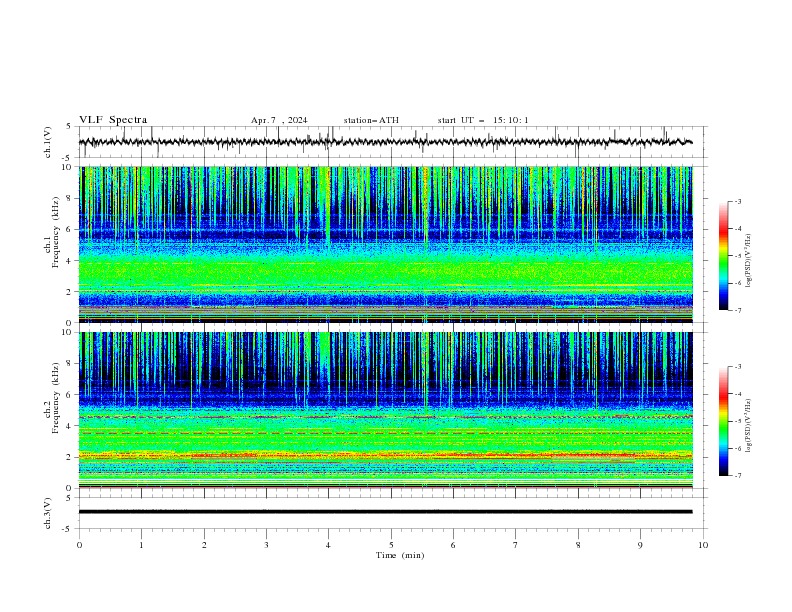
Task: Click time axis tick label "4"
Action: pos(328,545)
